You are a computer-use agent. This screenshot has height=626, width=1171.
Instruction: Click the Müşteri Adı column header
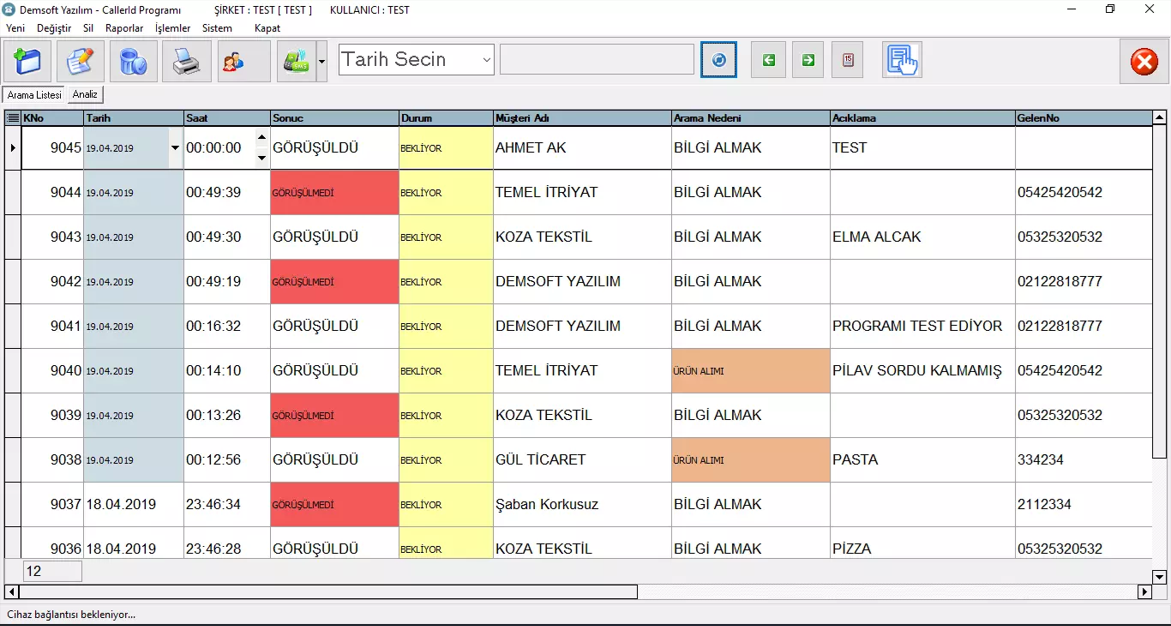[x=580, y=118]
